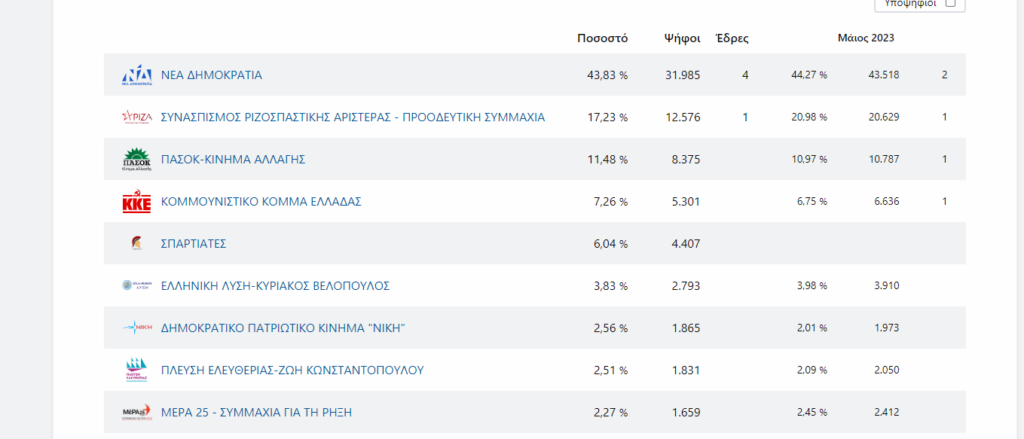The height and width of the screenshot is (439, 1024).
Task: Select Νέα Δημοκρατία seats value 4
Action: point(745,75)
